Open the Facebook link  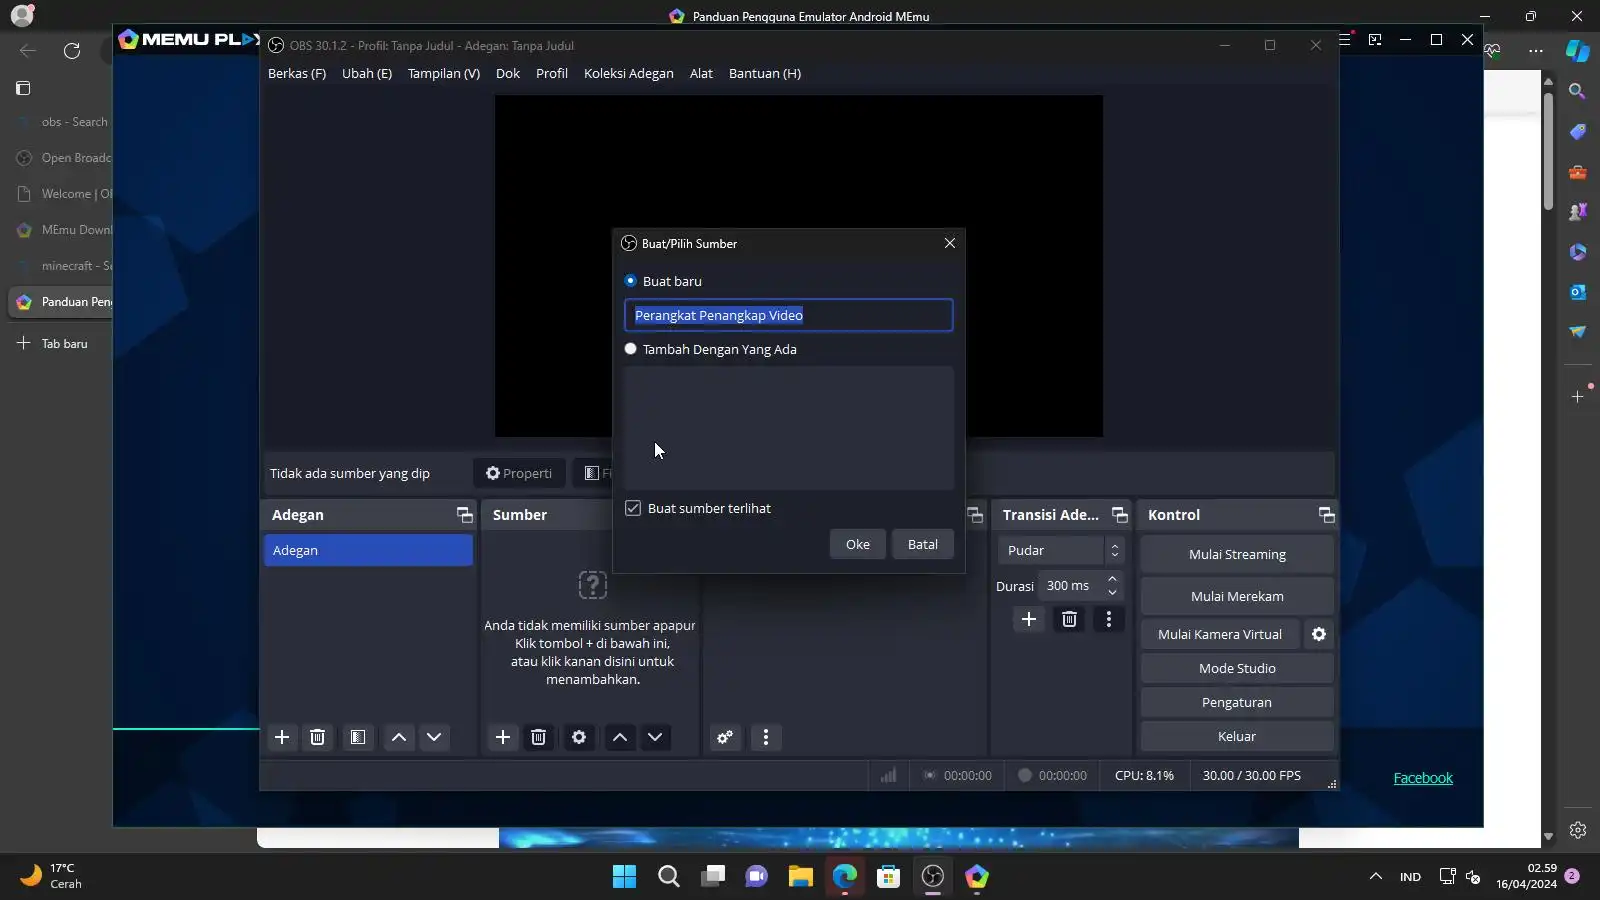tap(1423, 778)
